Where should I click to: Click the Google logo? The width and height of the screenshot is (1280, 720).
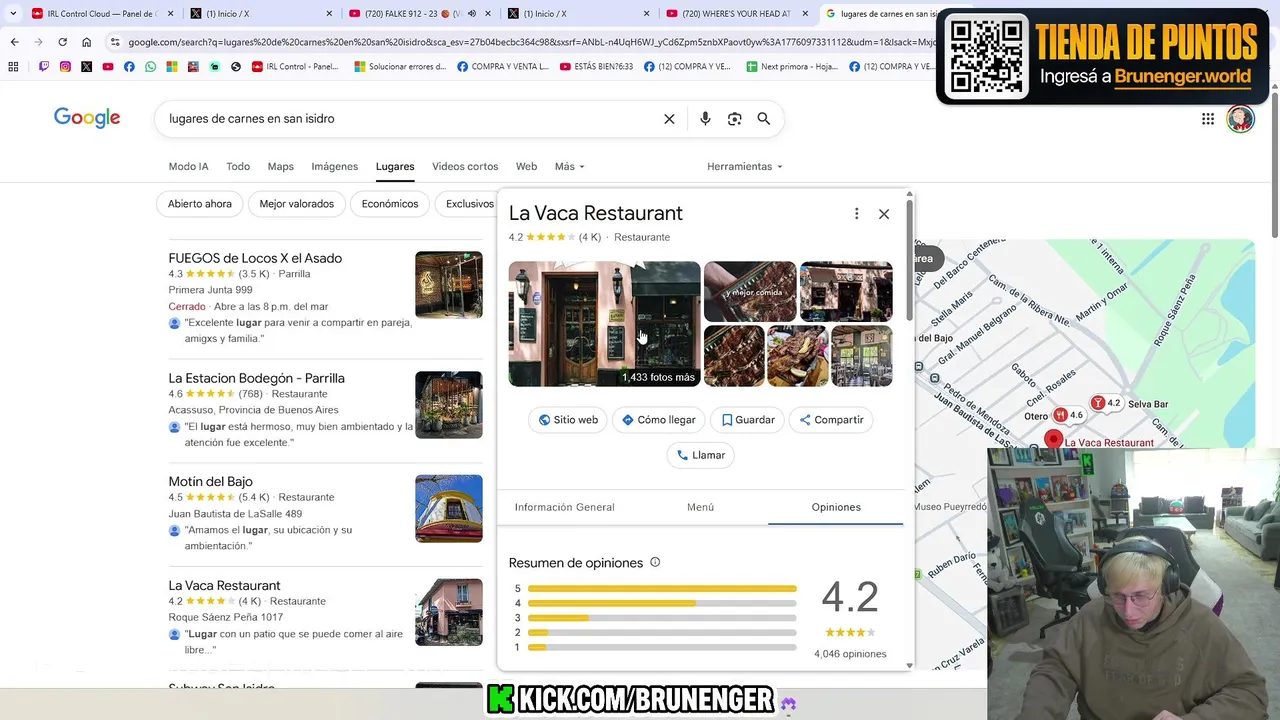(x=87, y=118)
